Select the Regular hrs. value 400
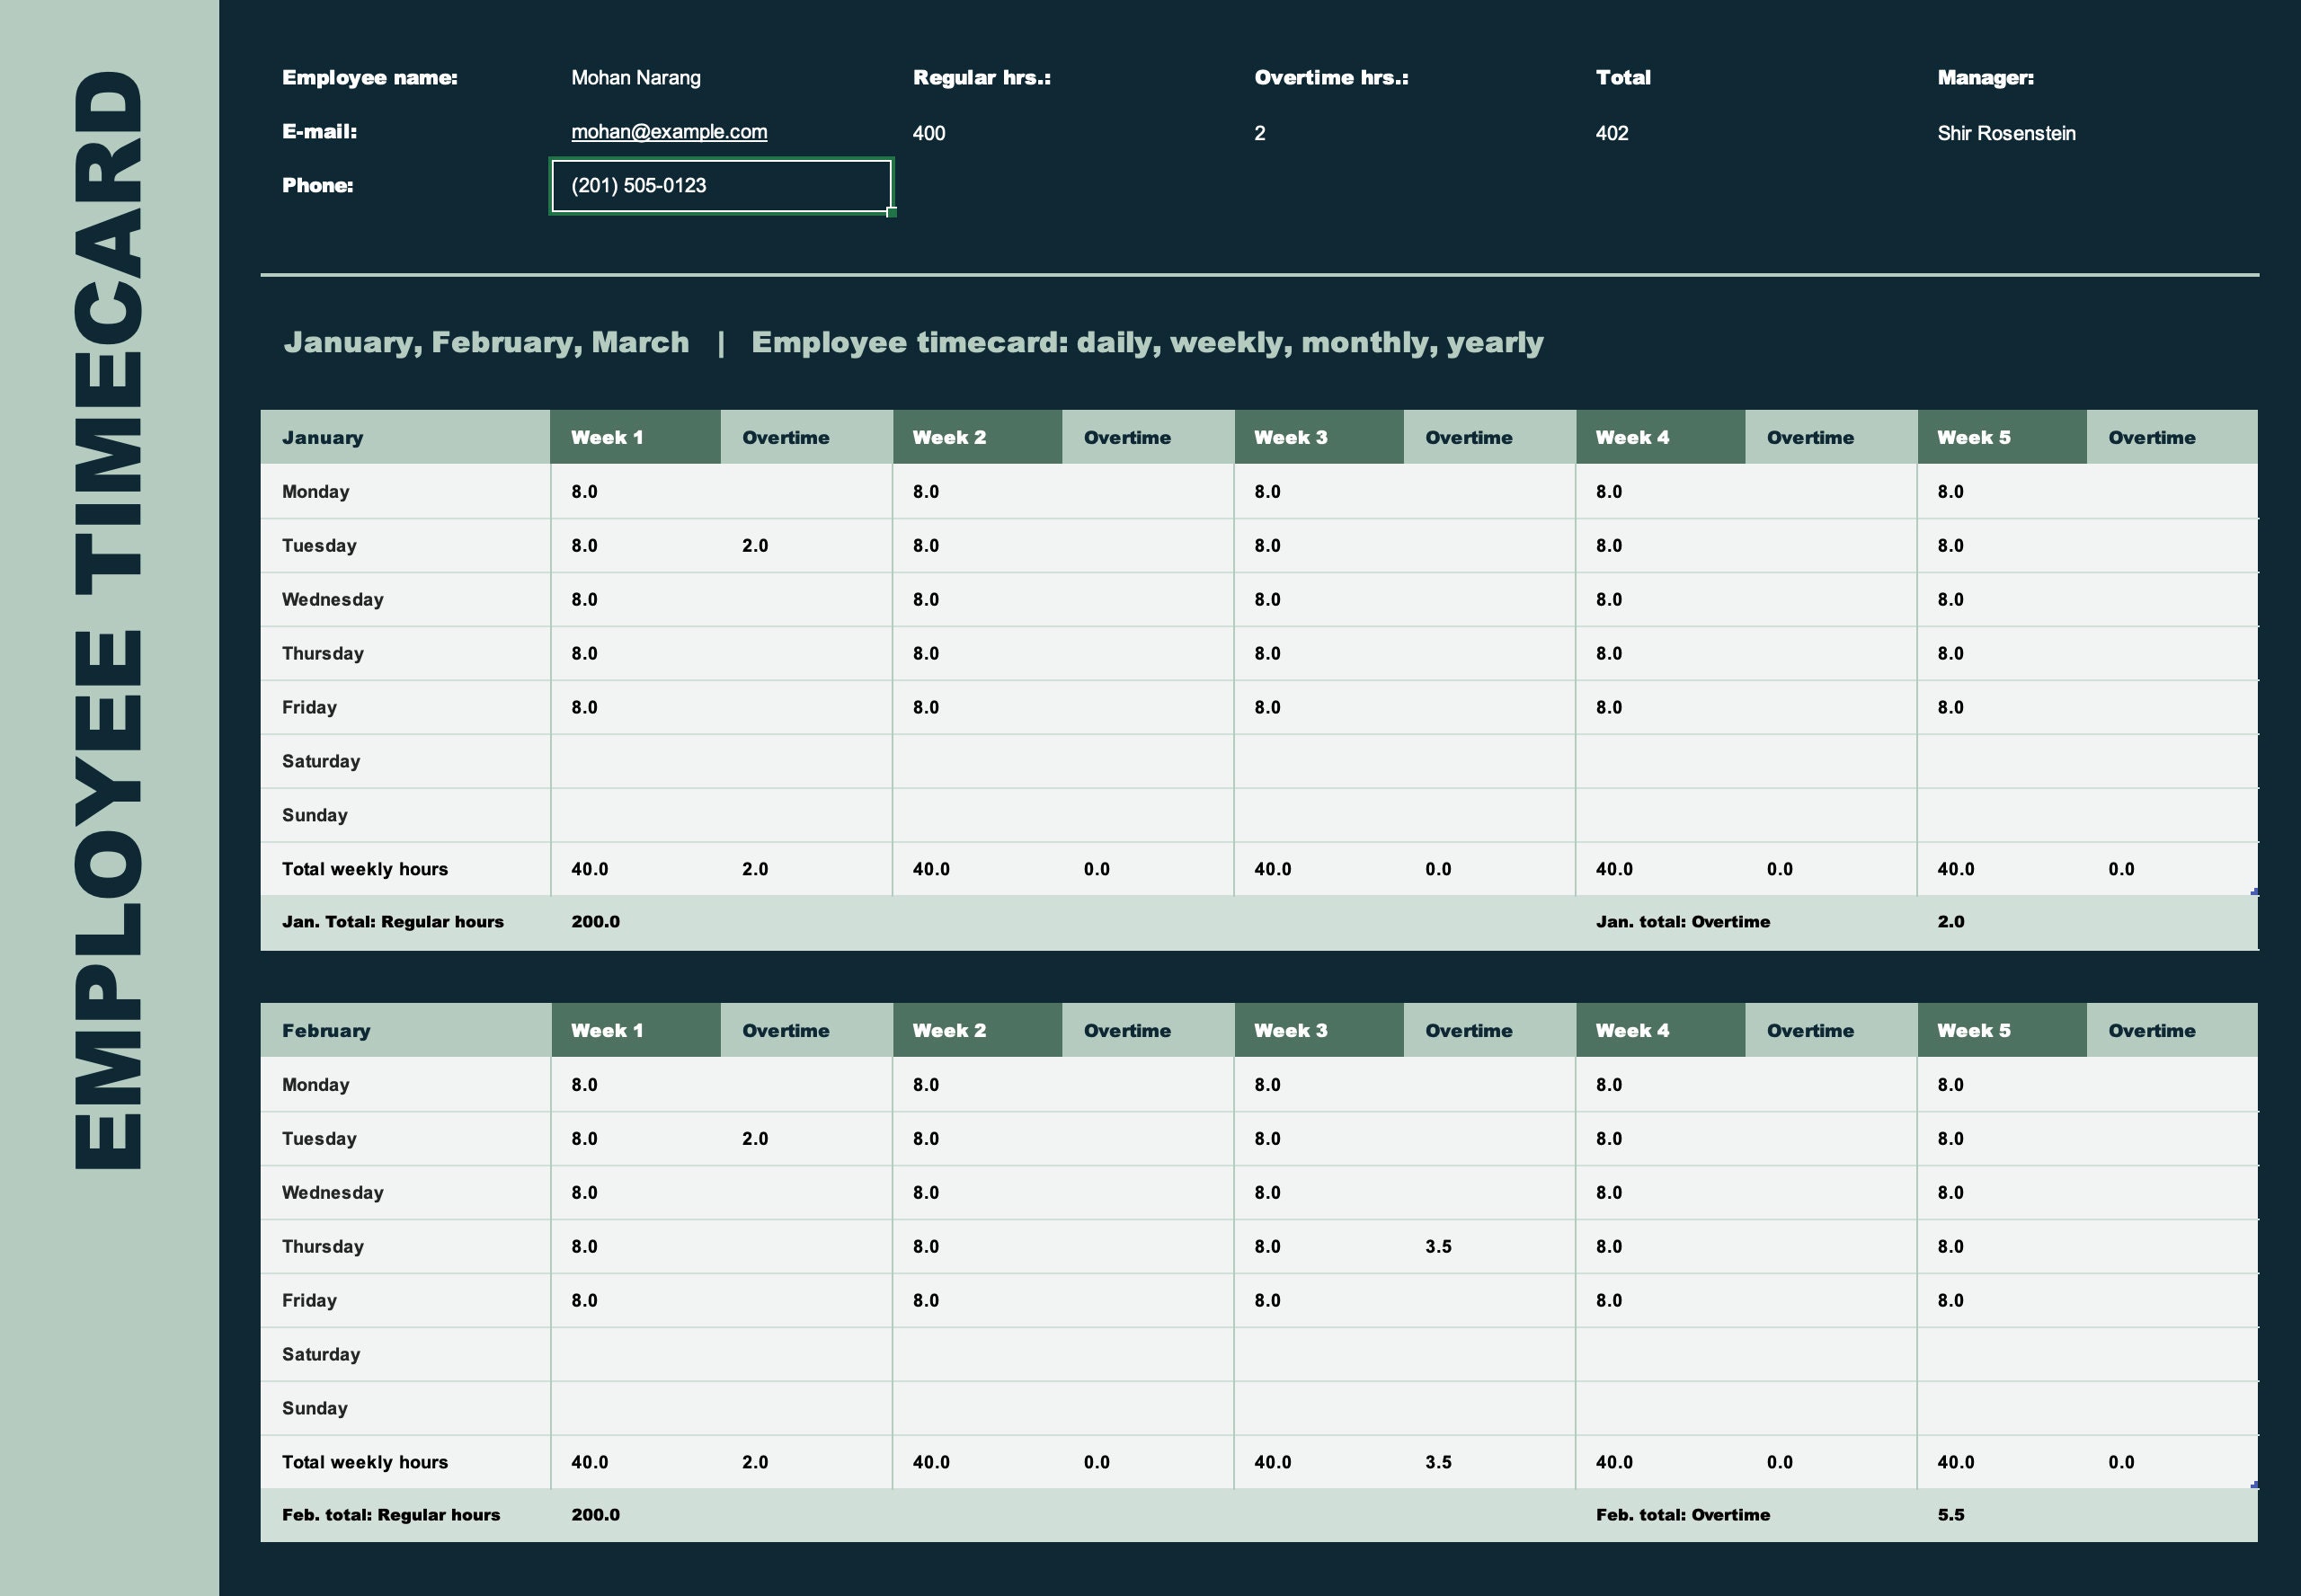 tap(929, 132)
